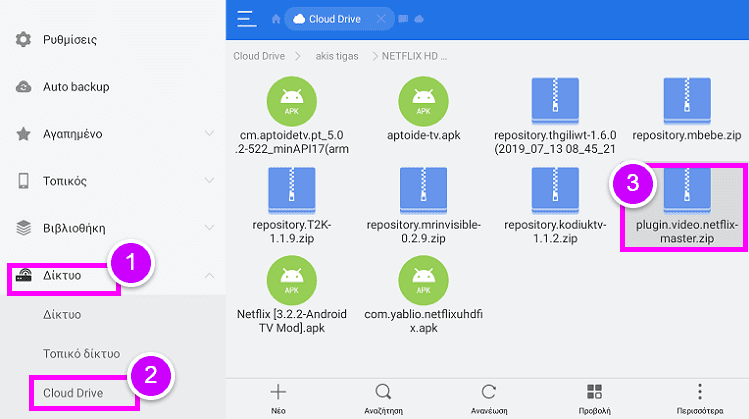Screen dimensions: 749x419
Task: Open aptoide-tv.apk file icon
Action: pos(423,101)
